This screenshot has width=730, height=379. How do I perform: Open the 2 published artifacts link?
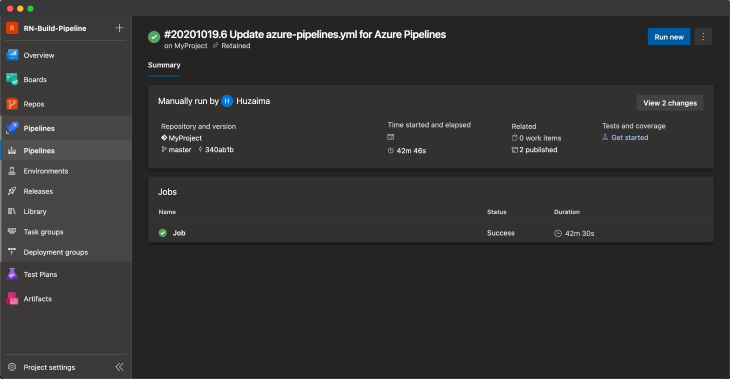click(538, 149)
